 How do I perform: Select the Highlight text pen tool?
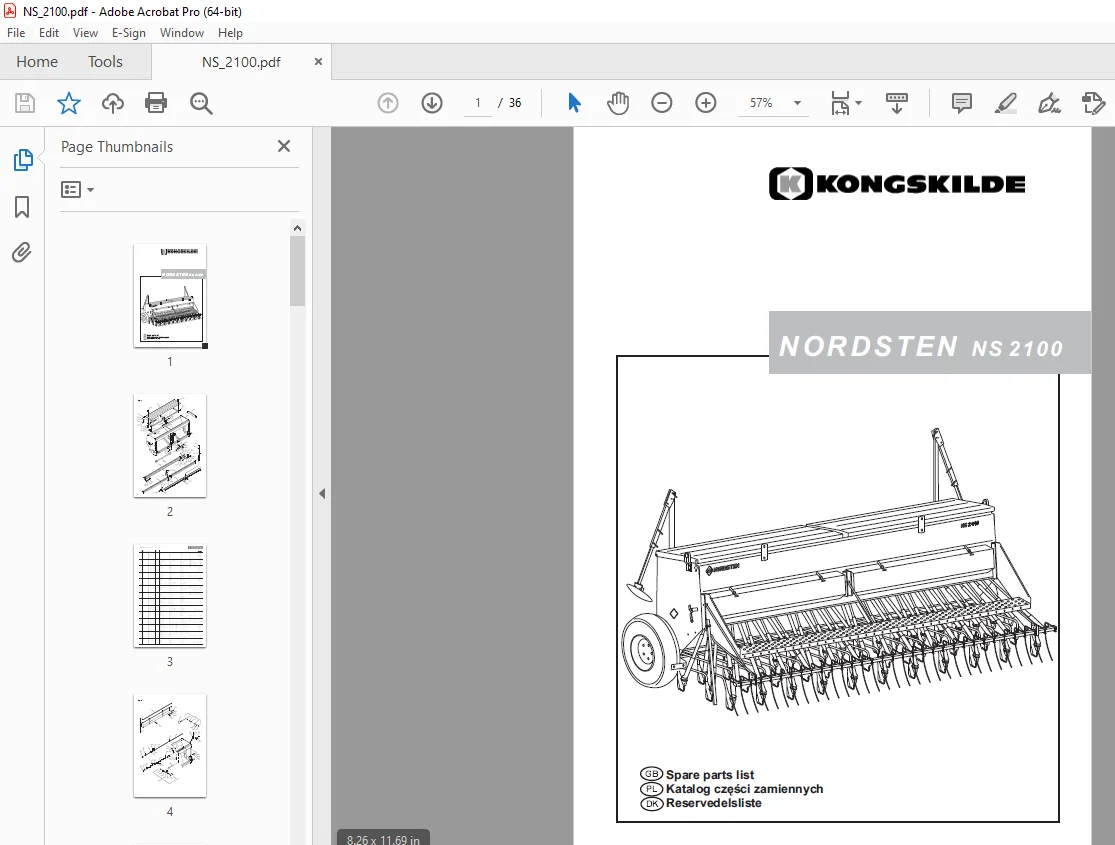[x=1005, y=103]
